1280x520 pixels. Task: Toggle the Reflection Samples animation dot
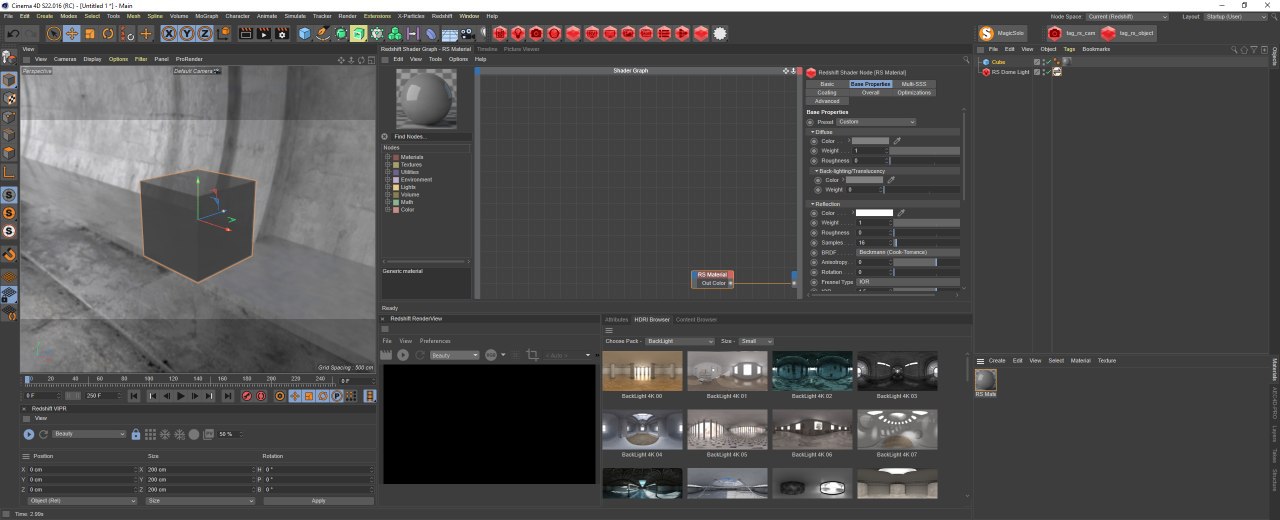[x=814, y=242]
